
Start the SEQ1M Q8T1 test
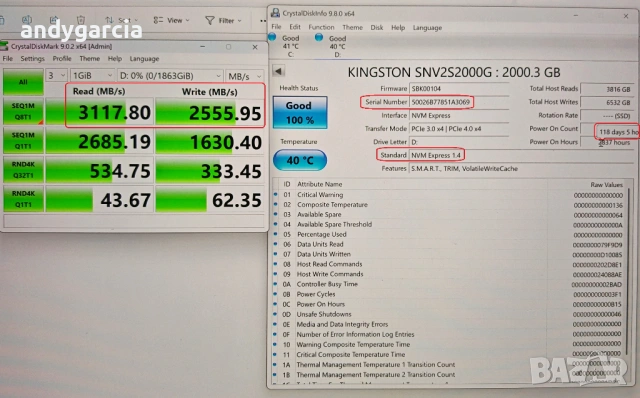pyautogui.click(x=23, y=111)
